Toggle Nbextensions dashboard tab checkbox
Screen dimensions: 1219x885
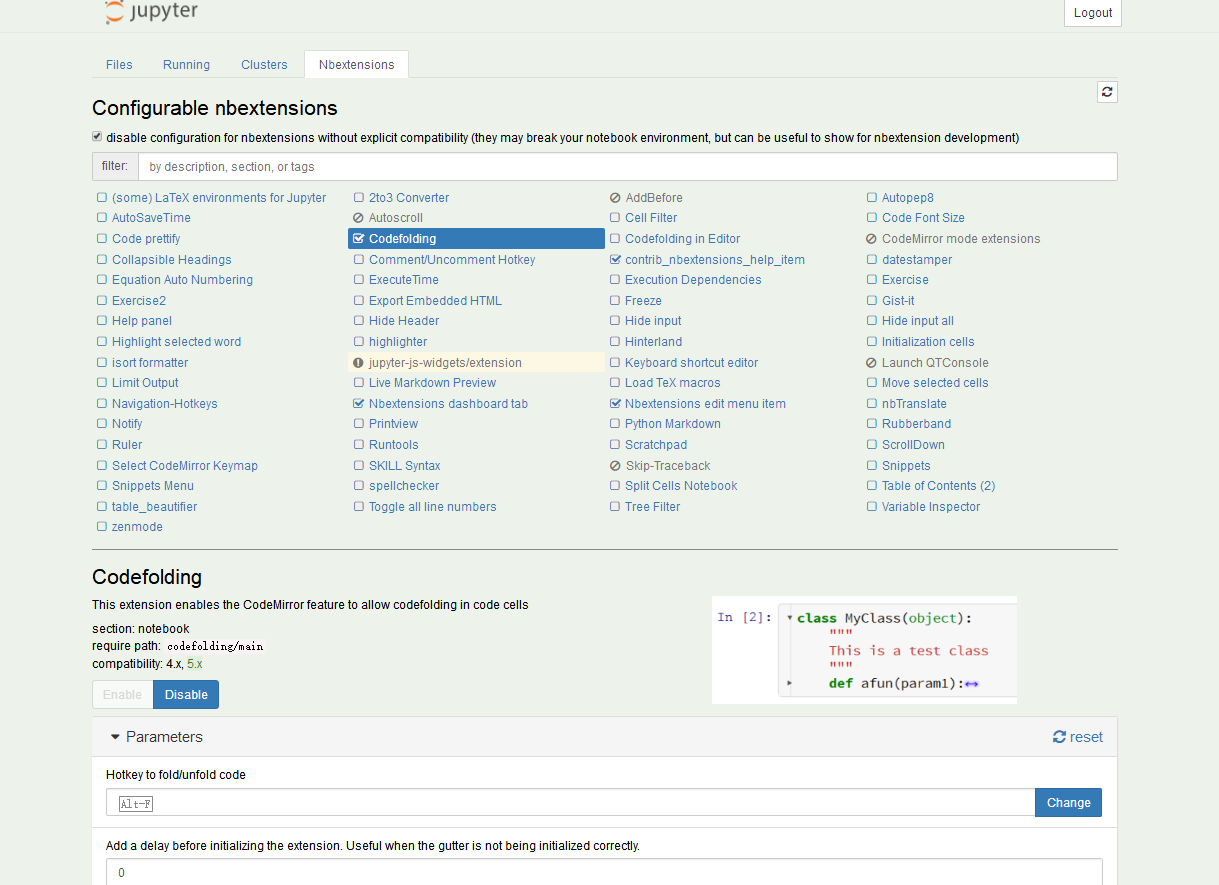(359, 404)
